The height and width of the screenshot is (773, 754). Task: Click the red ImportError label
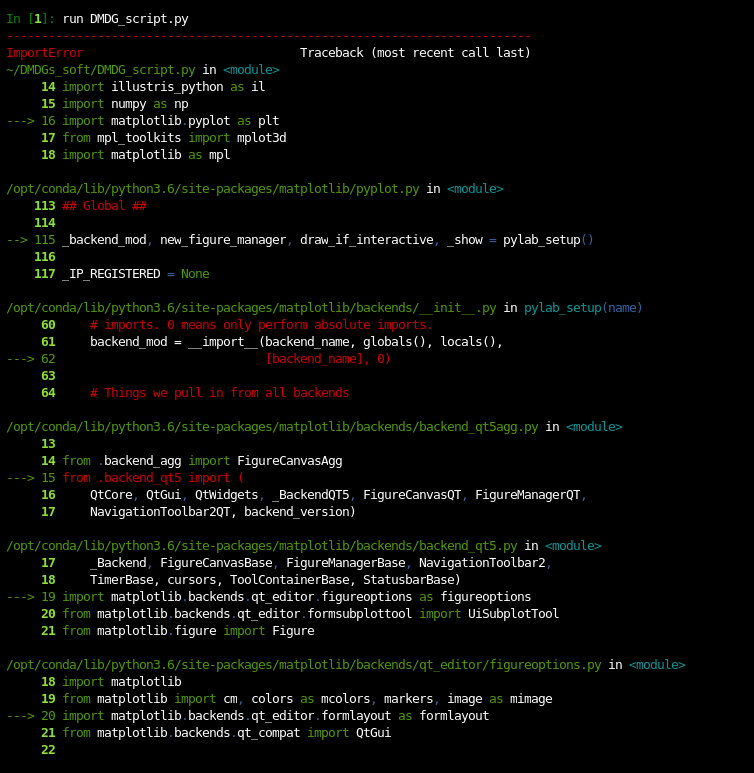pyautogui.click(x=45, y=53)
